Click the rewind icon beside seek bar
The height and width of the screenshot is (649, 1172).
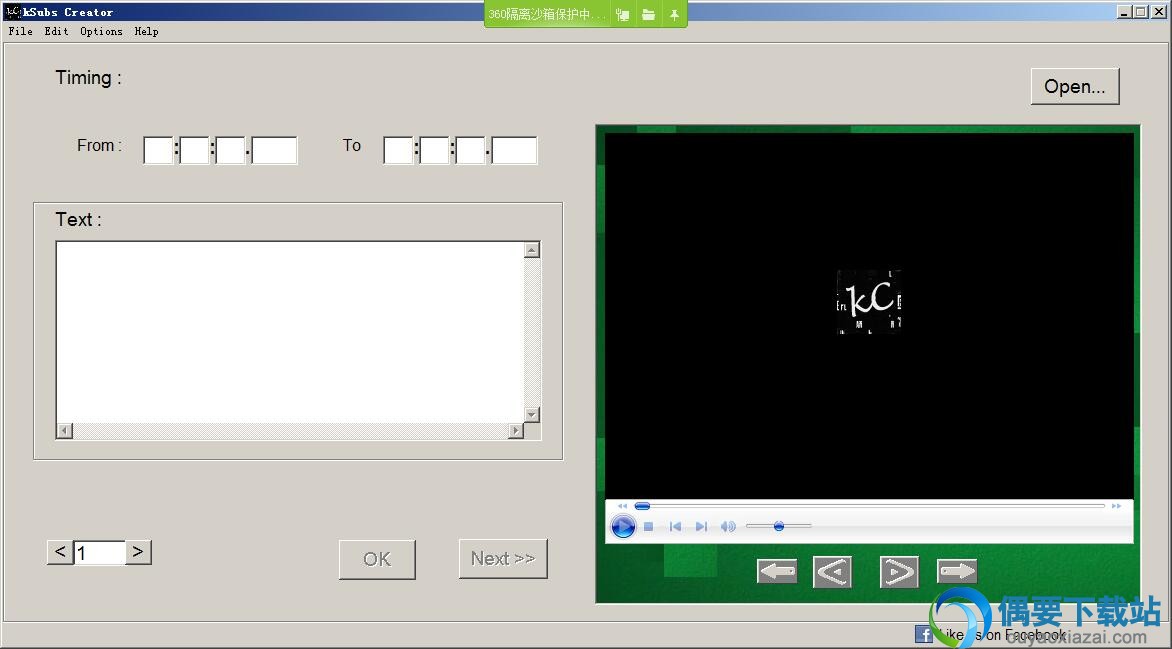[x=622, y=506]
